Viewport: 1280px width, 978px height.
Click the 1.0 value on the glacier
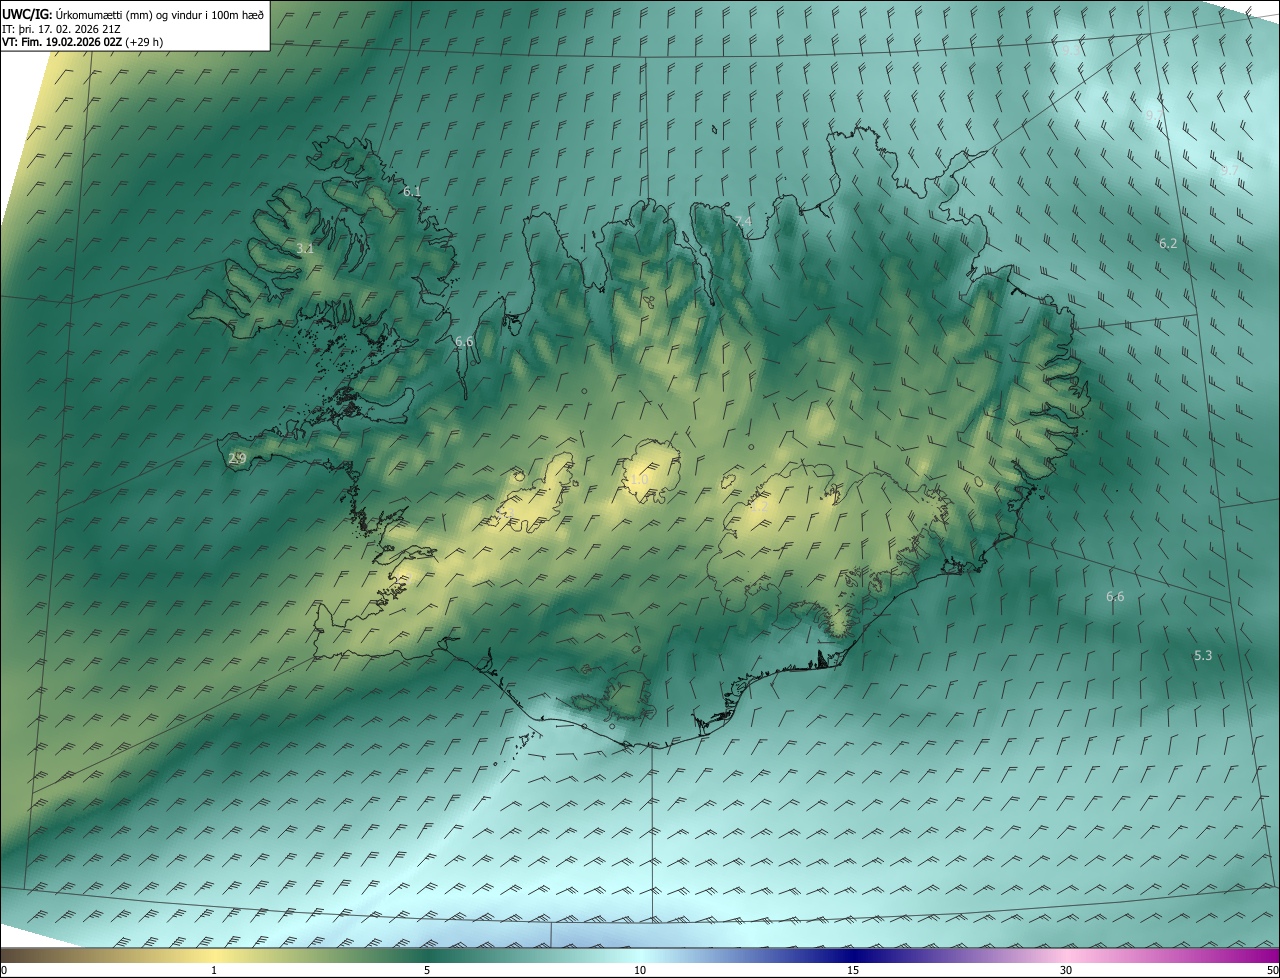(x=639, y=480)
